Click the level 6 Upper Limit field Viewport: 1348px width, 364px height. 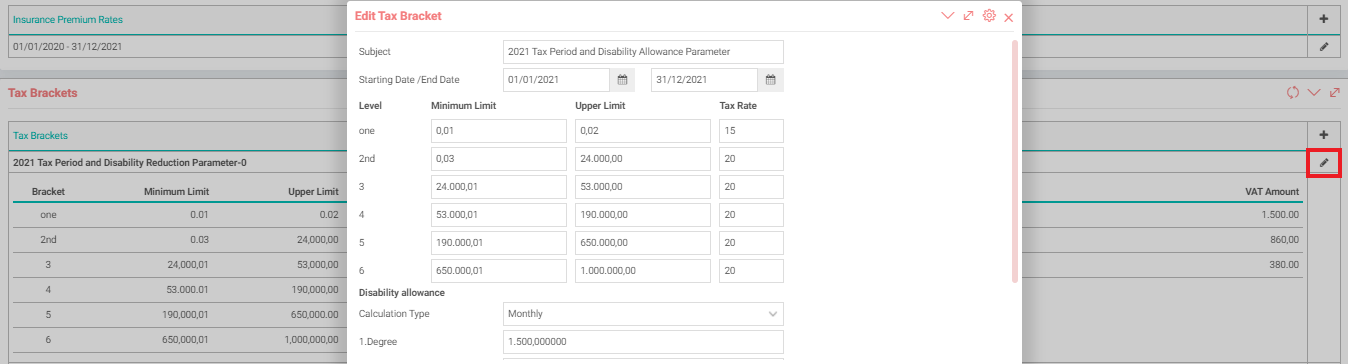pos(643,271)
